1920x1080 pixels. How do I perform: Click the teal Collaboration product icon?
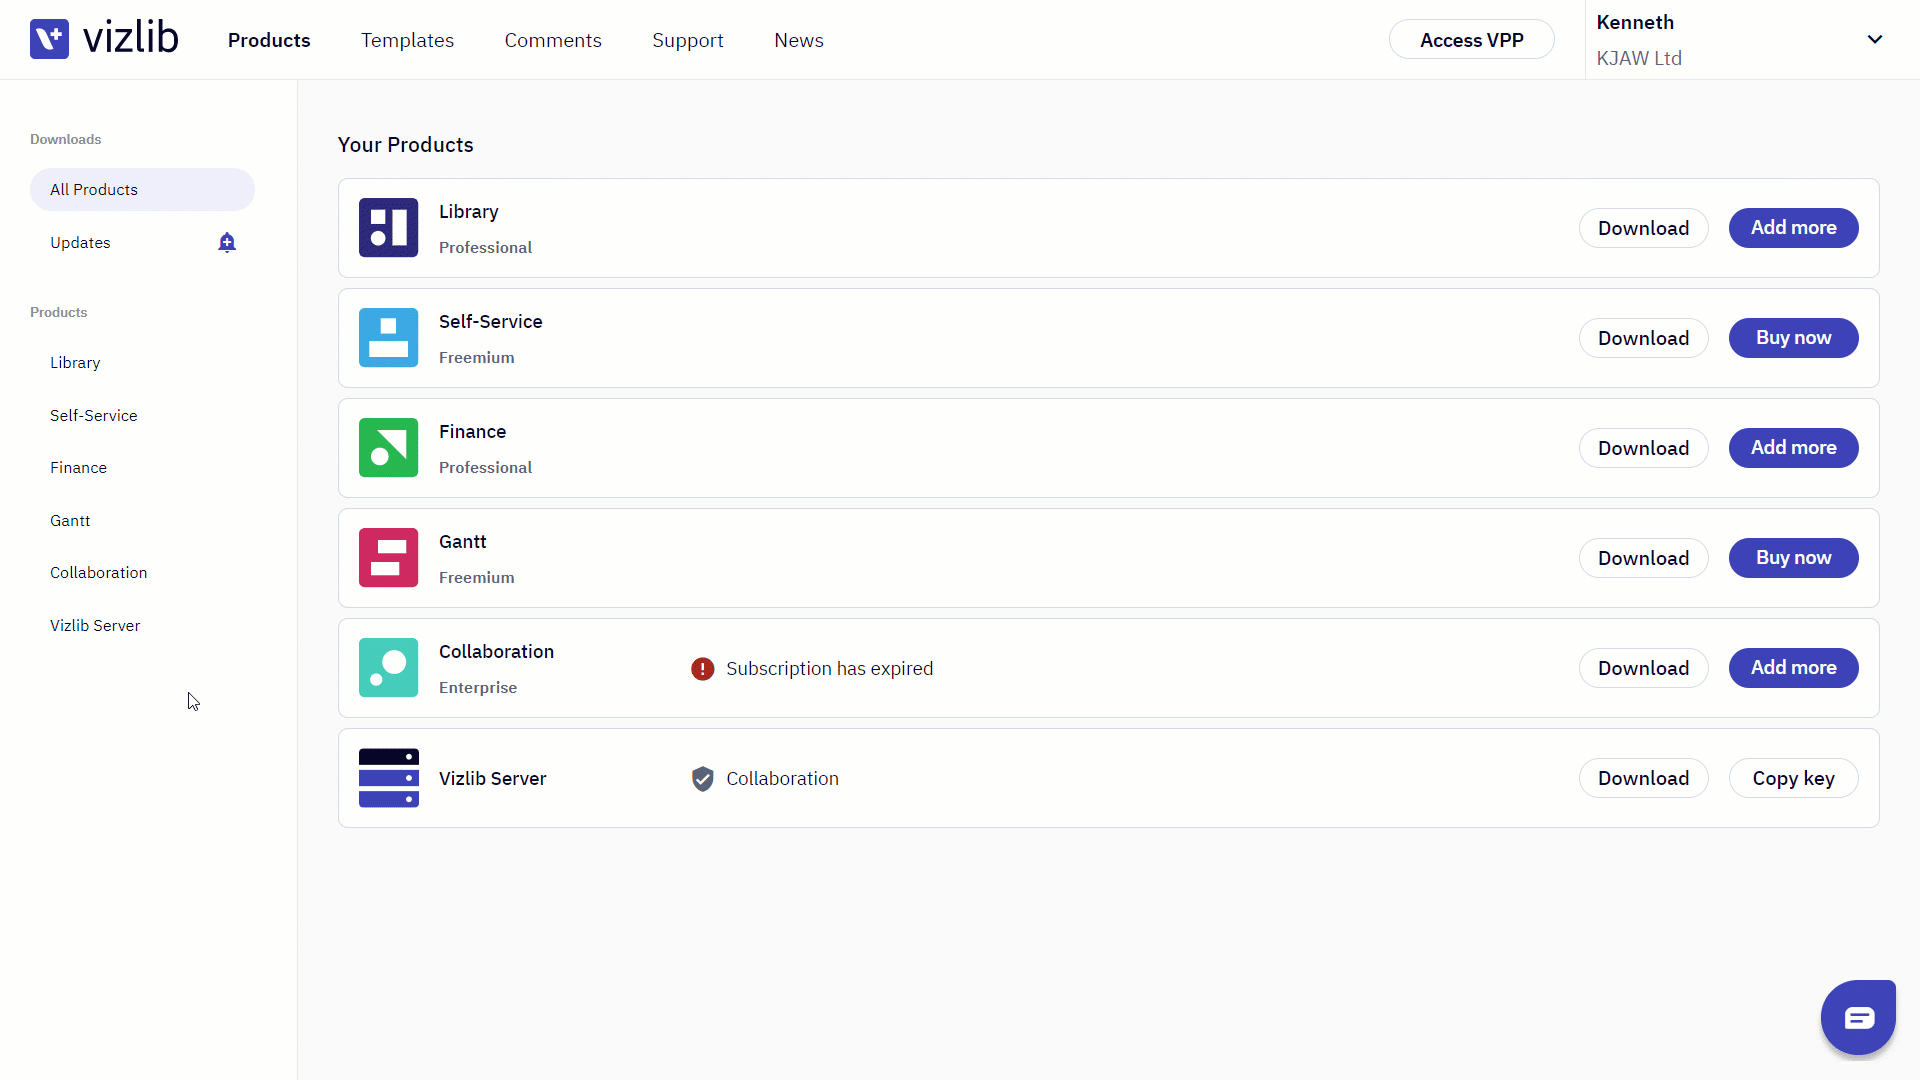[x=388, y=668]
